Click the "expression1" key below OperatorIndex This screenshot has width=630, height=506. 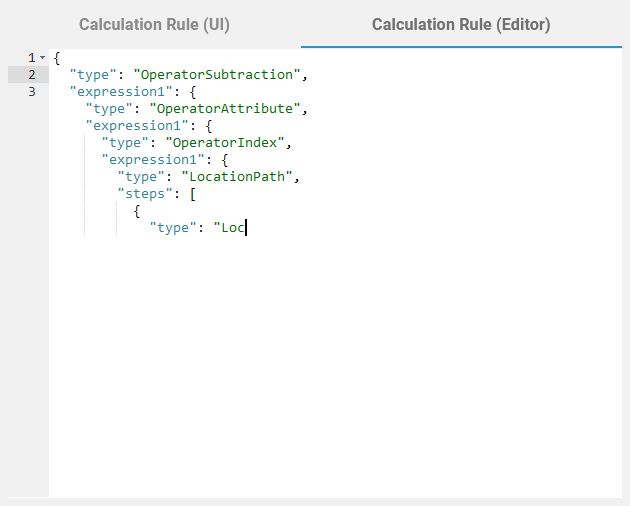coord(146,160)
